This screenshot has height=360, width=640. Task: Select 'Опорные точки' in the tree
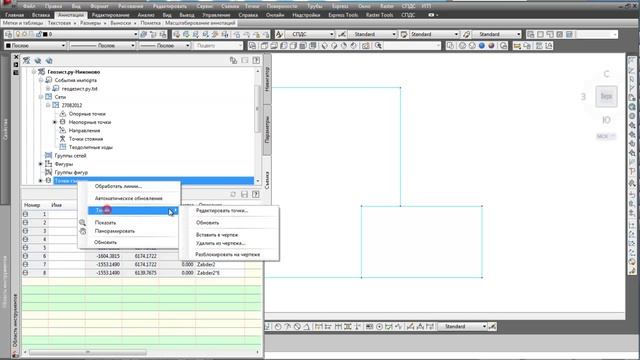(87, 114)
